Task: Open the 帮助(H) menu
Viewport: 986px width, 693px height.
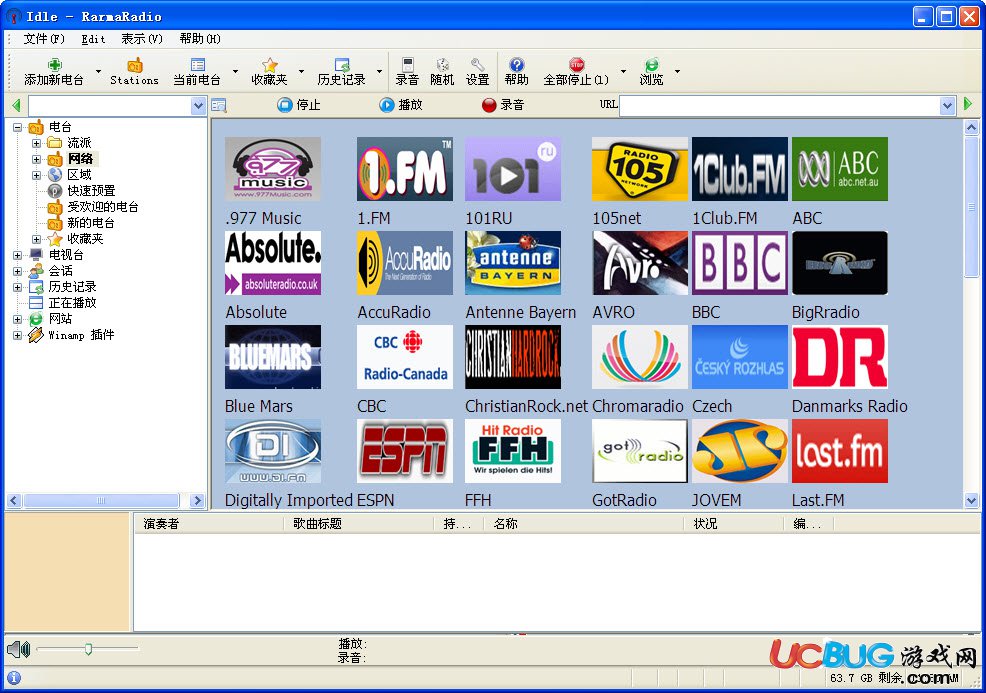Action: [200, 39]
